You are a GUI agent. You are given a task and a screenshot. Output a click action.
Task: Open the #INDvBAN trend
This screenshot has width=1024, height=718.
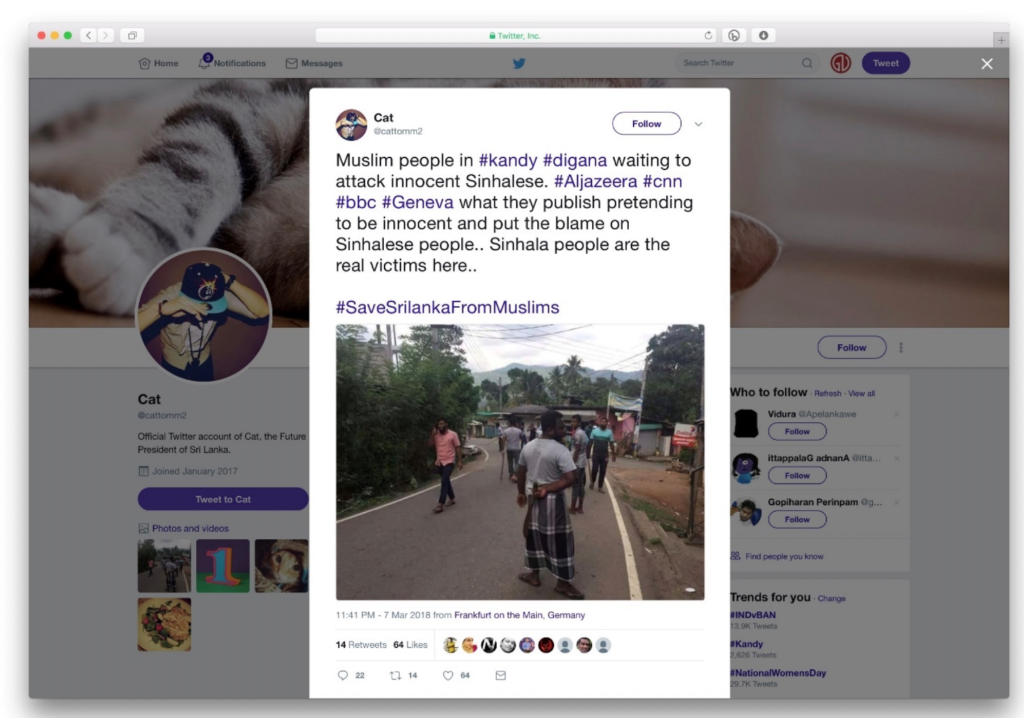[x=753, y=615]
